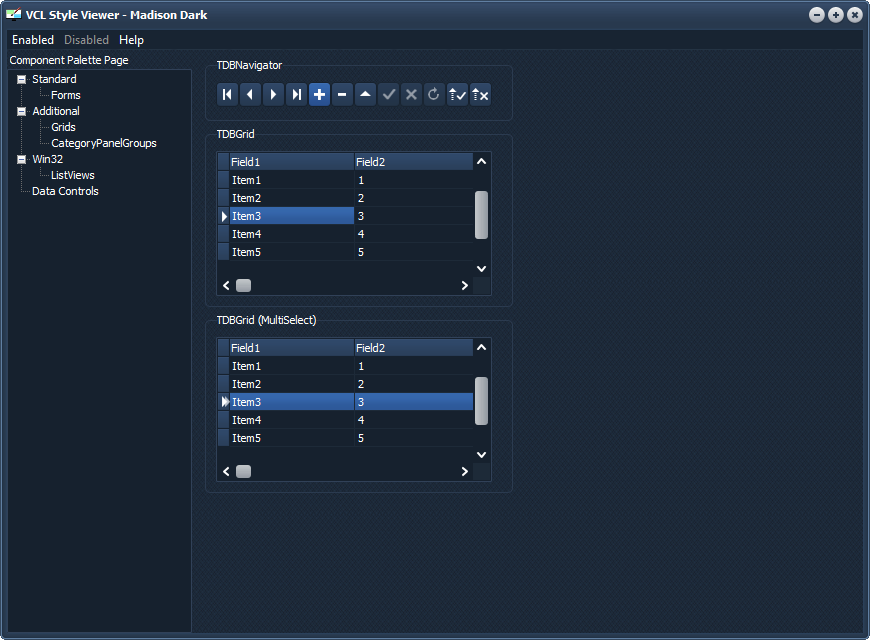Click MultiSelect grid horizontal scrollbar thumb
Viewport: 870px width, 640px height.
click(x=244, y=471)
